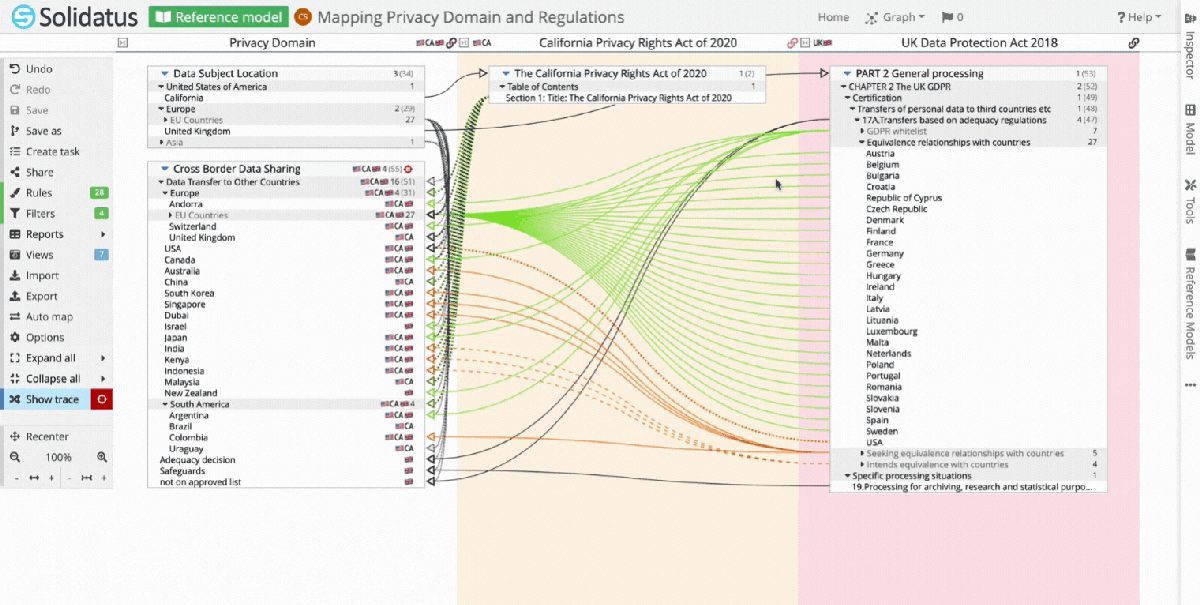The width and height of the screenshot is (1200, 605).
Task: Click the Filters count badge 4
Action: 101,214
